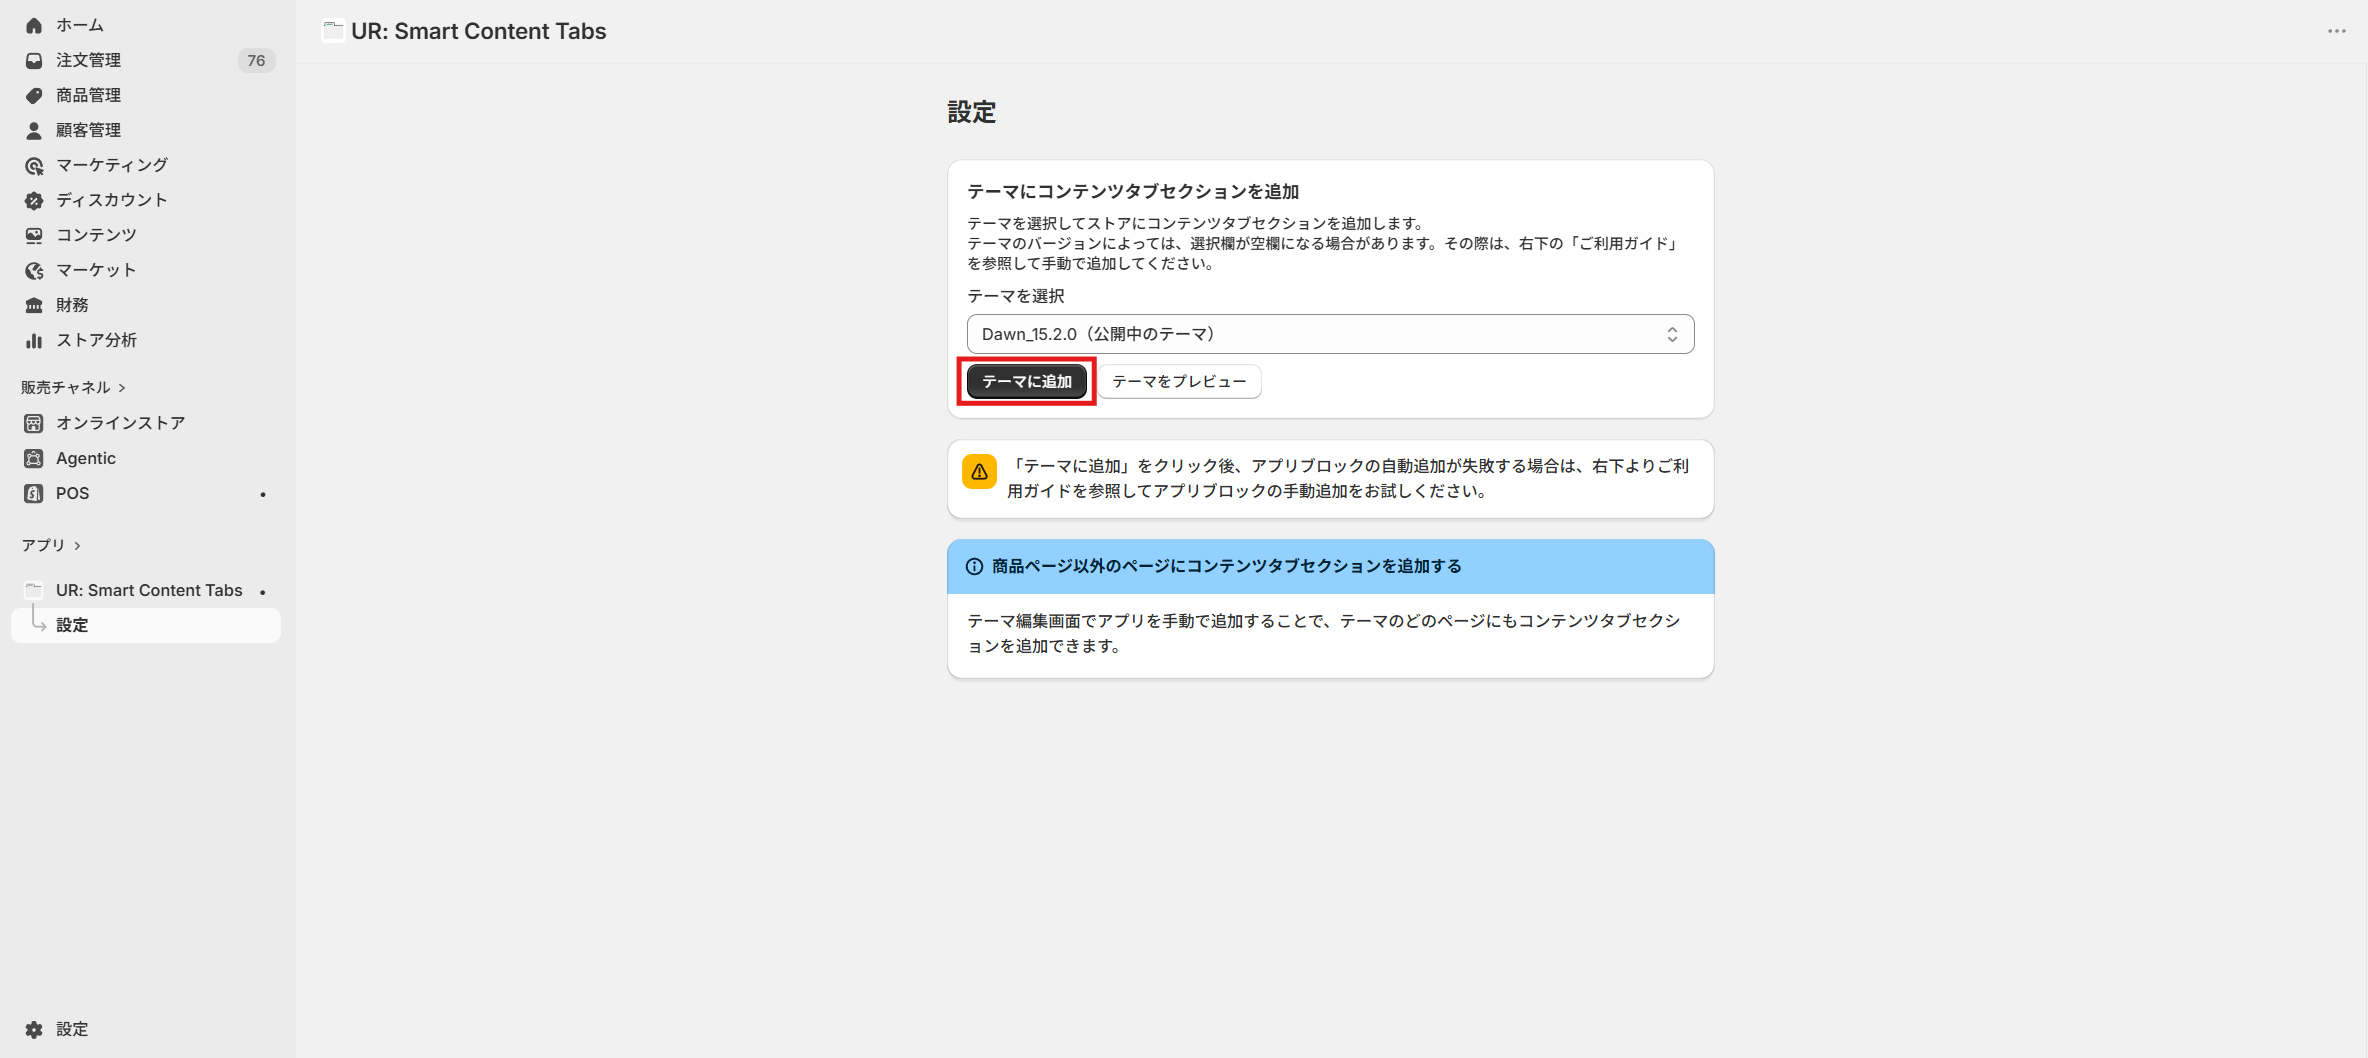Screen dimensions: 2368x1058
Task: Click the Home house icon in sidebar
Action: coord(34,25)
